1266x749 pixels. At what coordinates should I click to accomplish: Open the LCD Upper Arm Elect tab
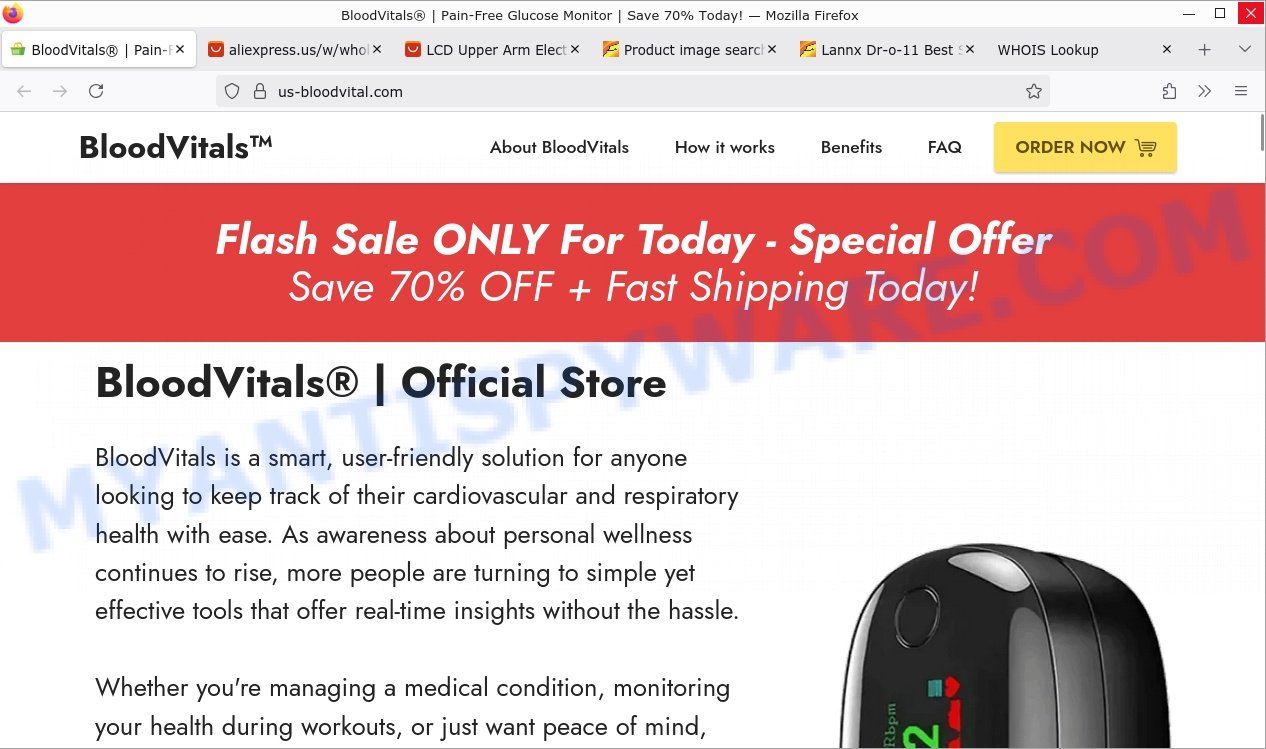coord(486,49)
